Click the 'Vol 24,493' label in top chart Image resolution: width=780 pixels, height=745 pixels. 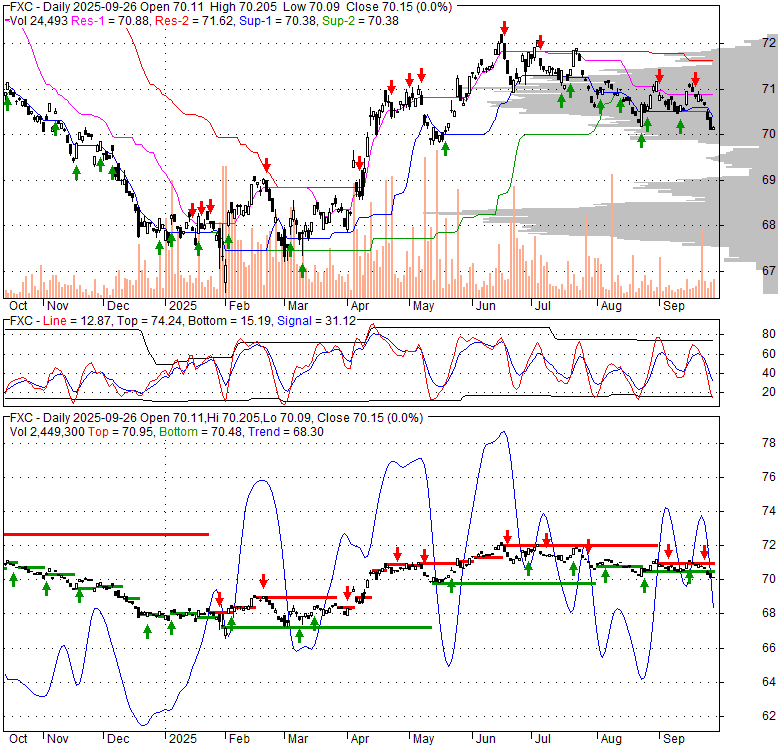point(39,21)
